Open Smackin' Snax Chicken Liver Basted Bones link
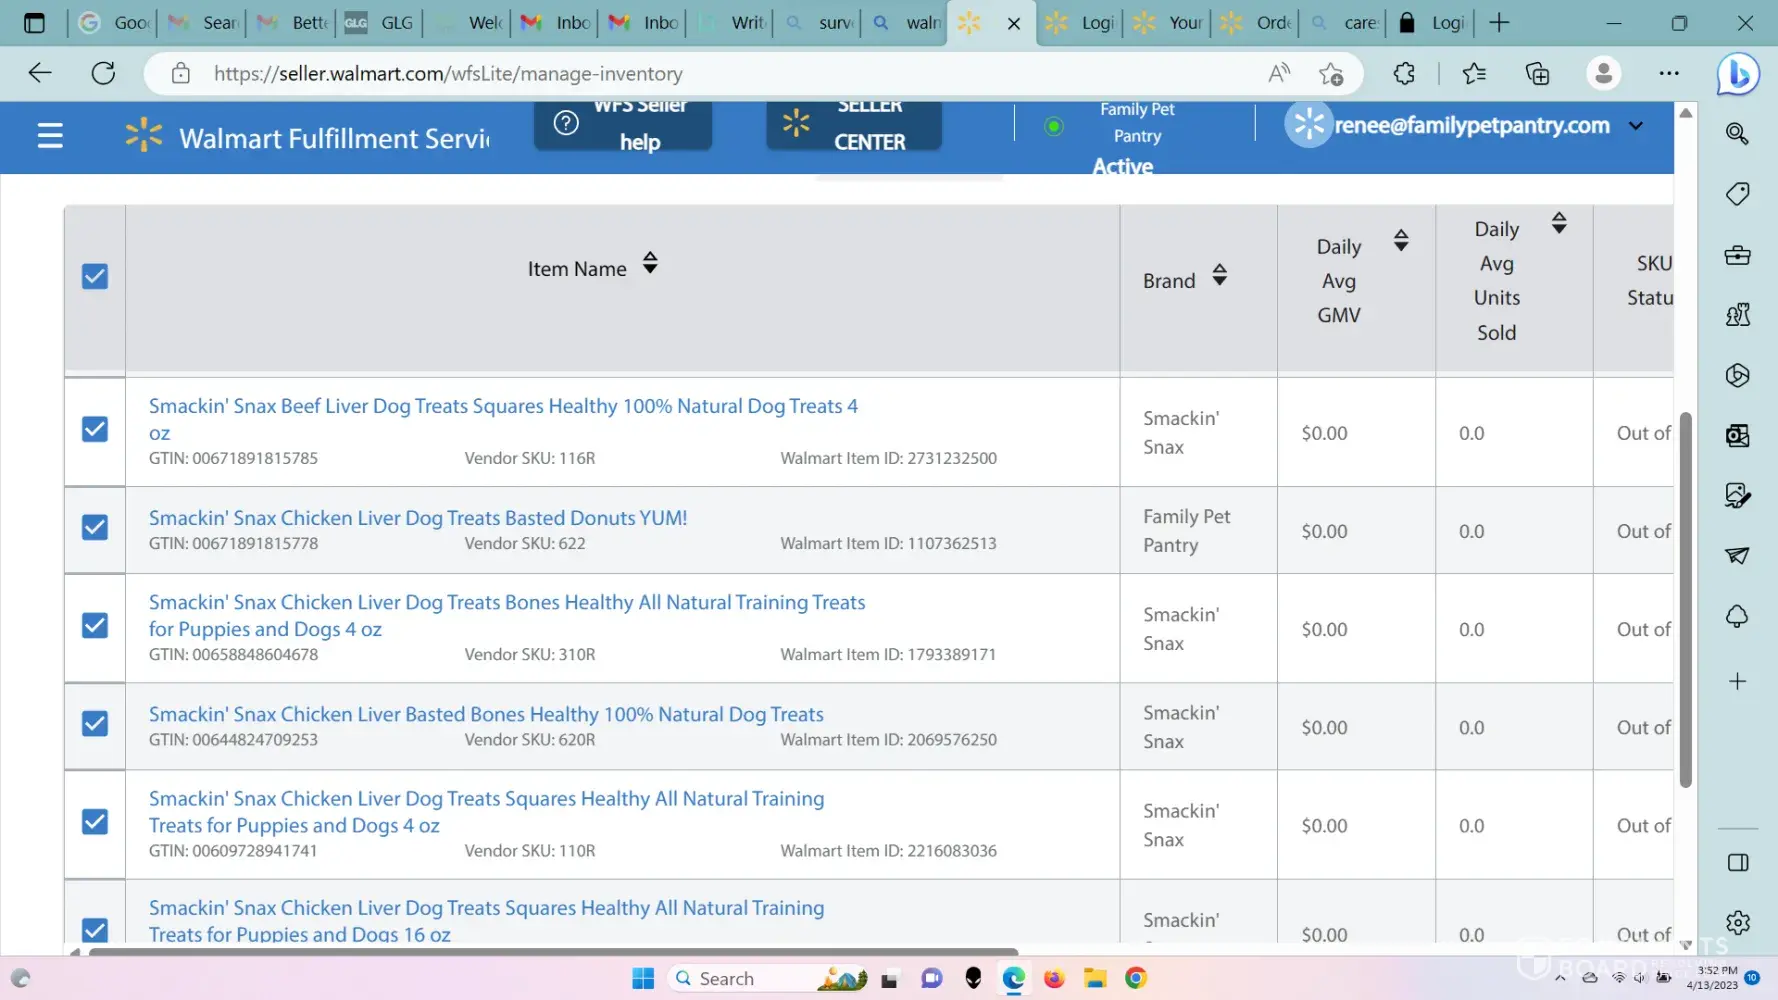The image size is (1778, 1000). [x=486, y=714]
